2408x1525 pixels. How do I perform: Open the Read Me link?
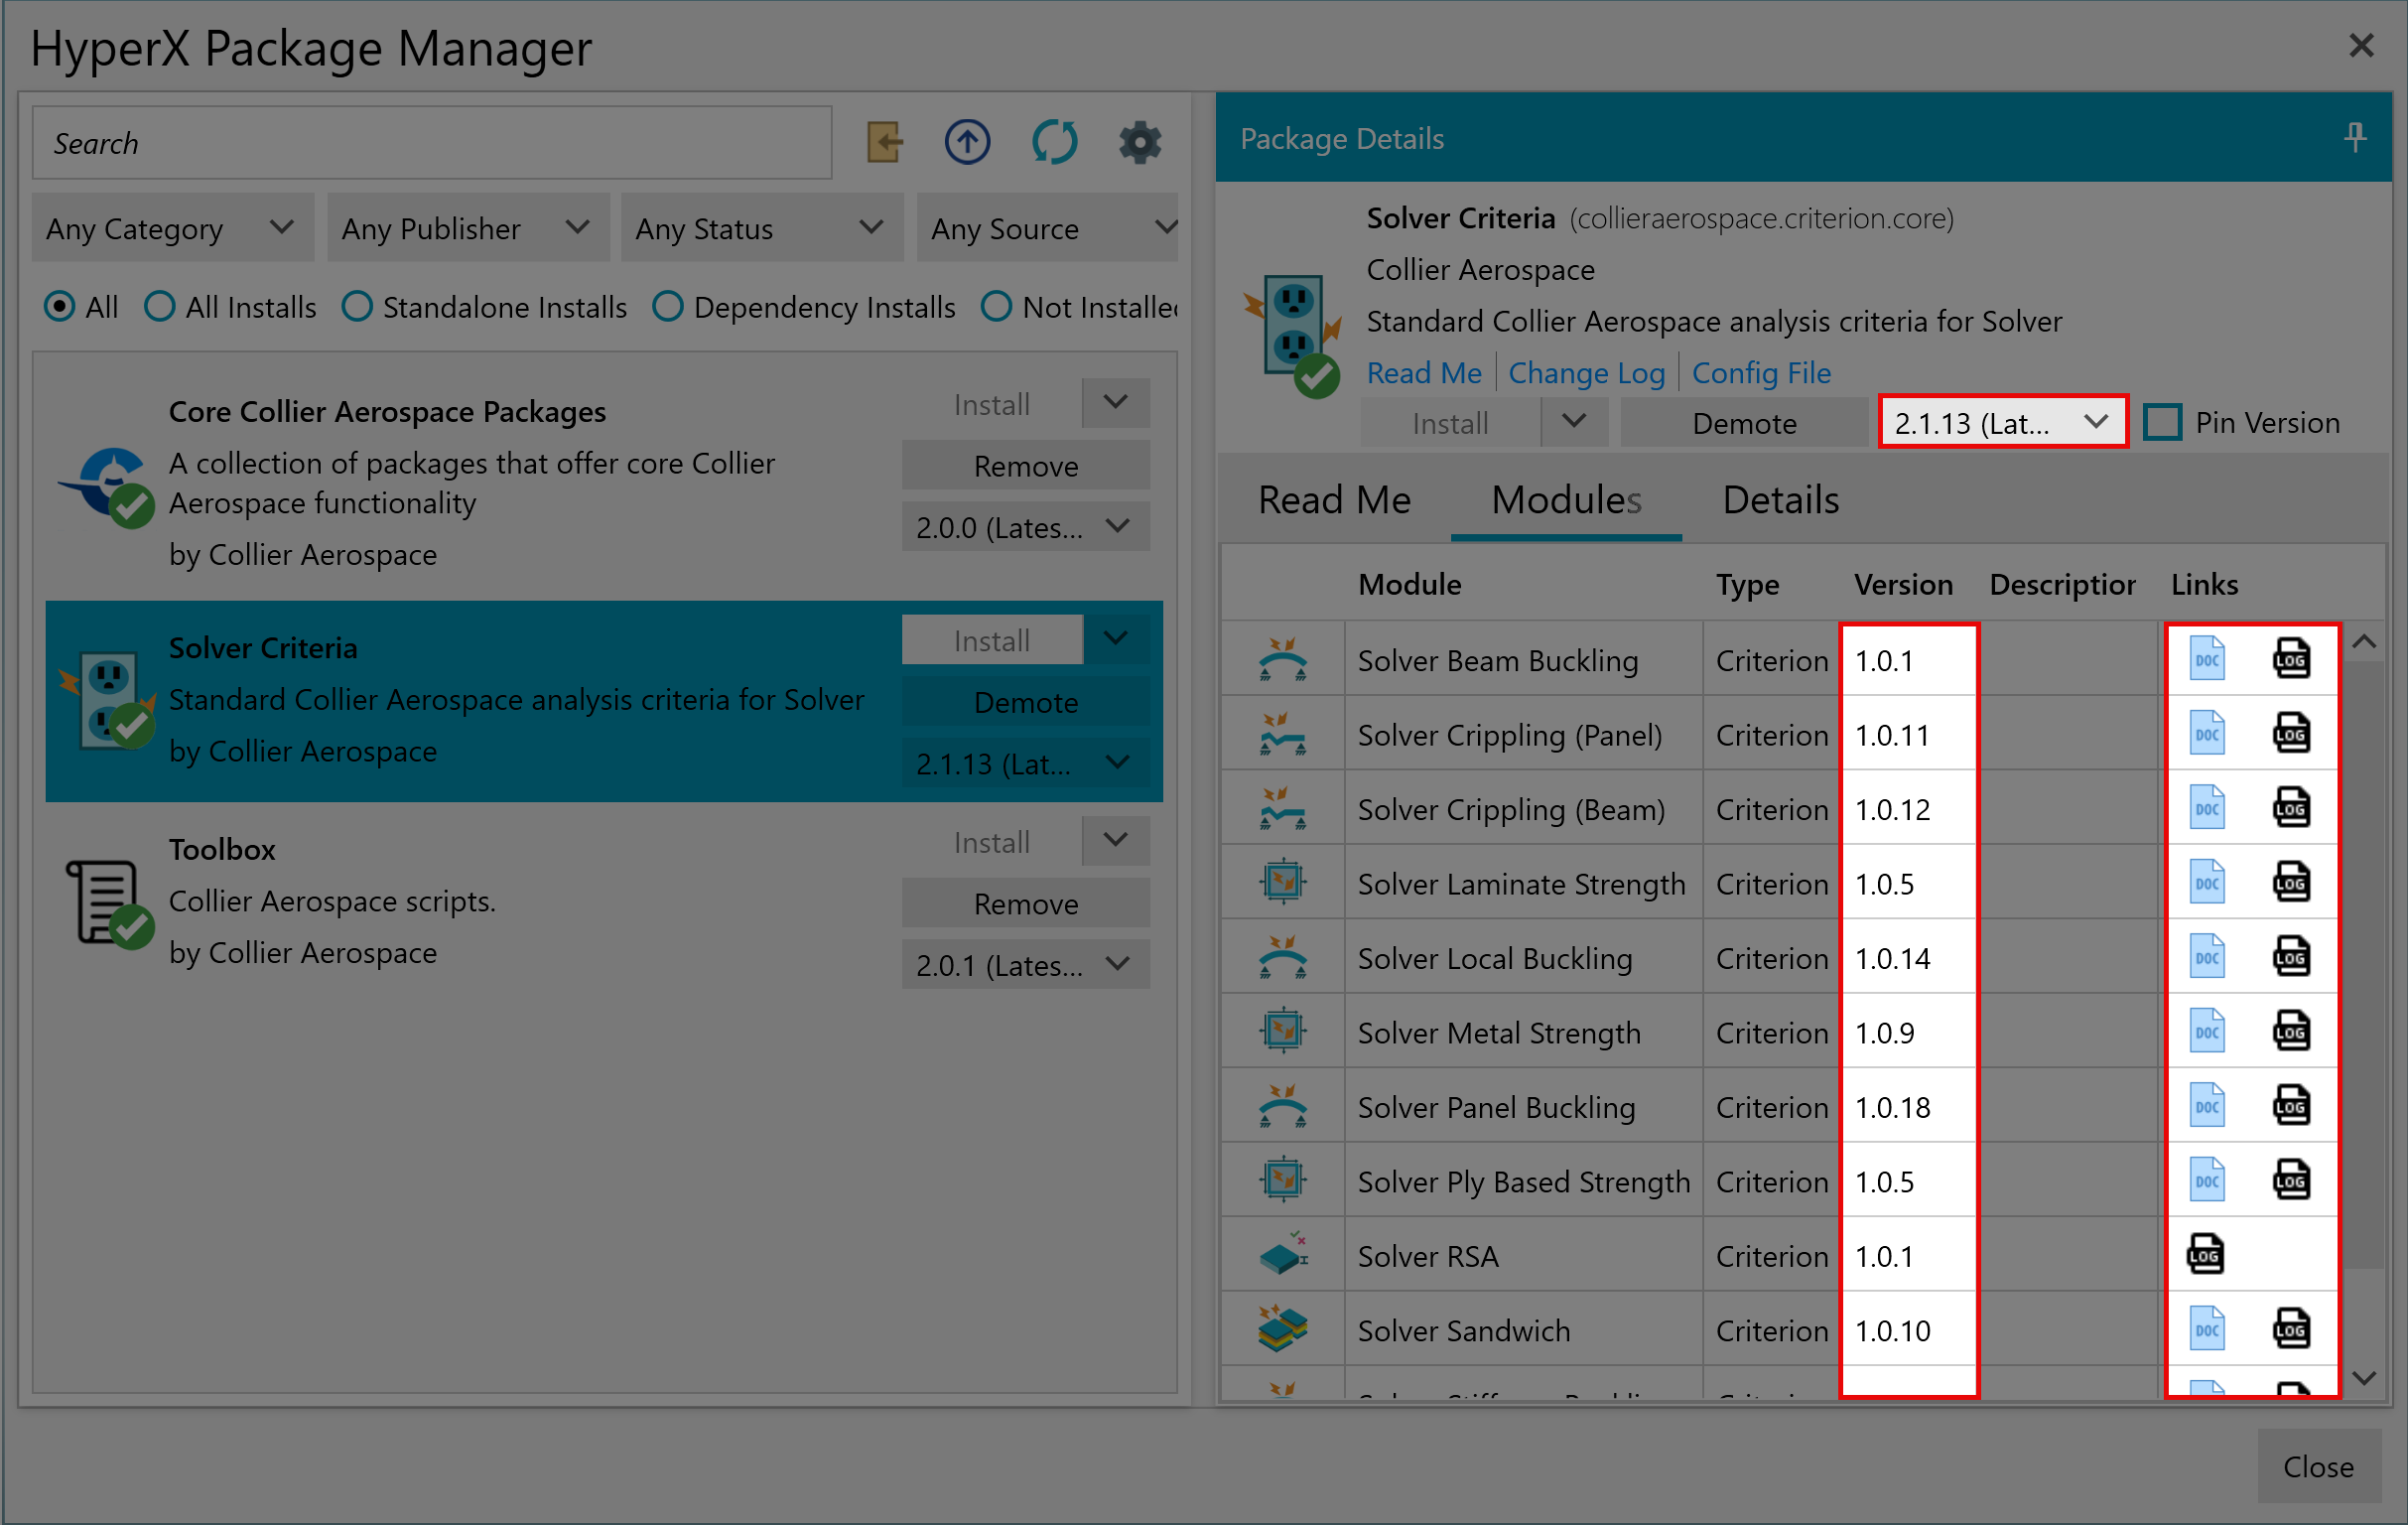pos(1423,373)
